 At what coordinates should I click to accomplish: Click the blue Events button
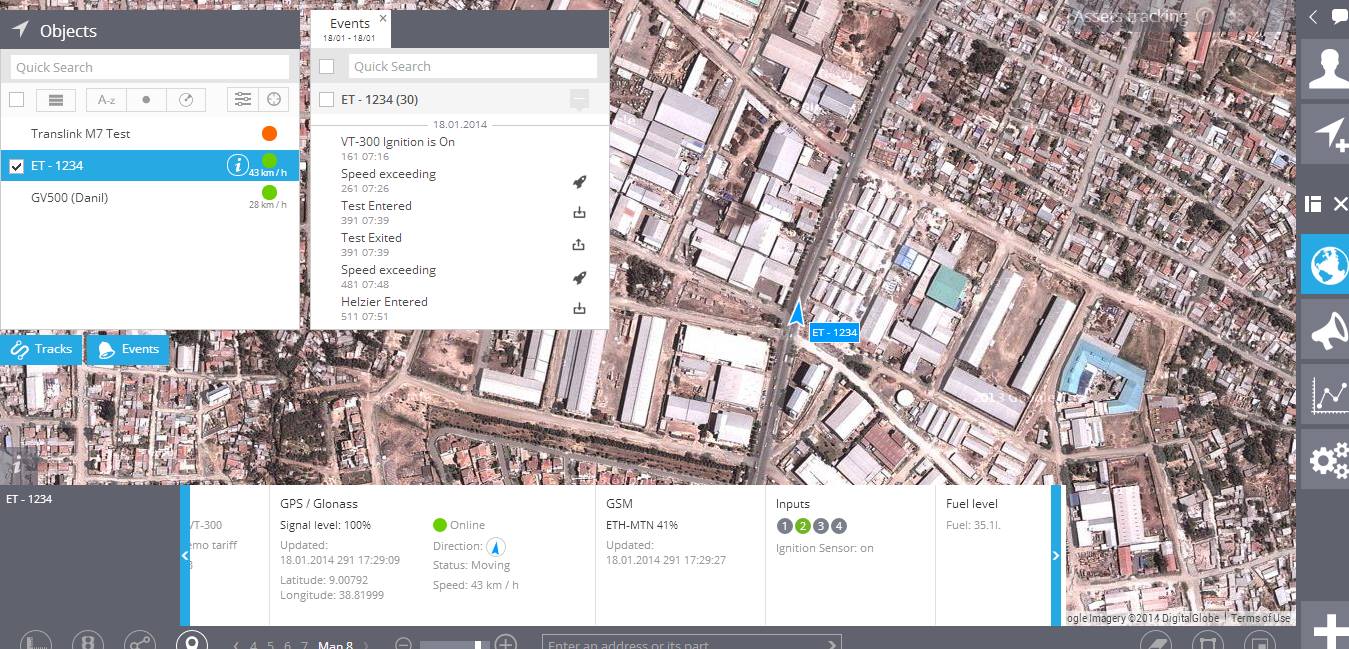coord(128,349)
